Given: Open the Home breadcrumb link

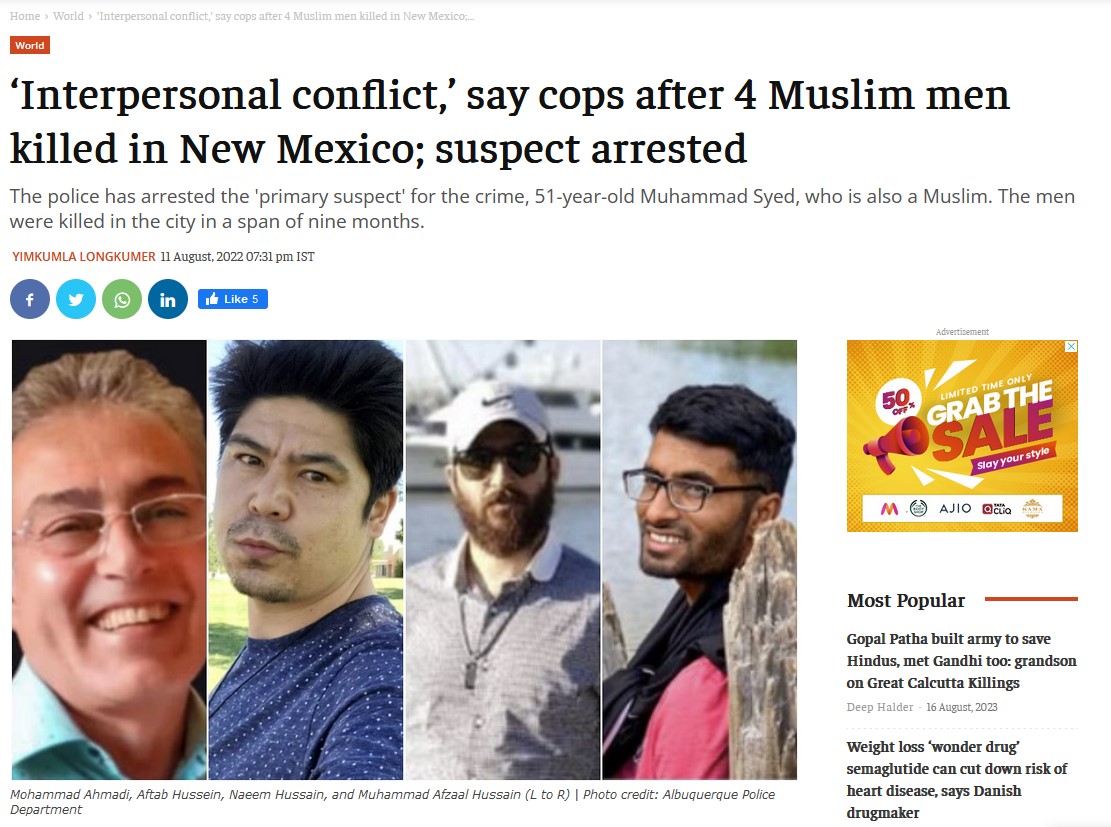Looking at the screenshot, I should pos(25,16).
